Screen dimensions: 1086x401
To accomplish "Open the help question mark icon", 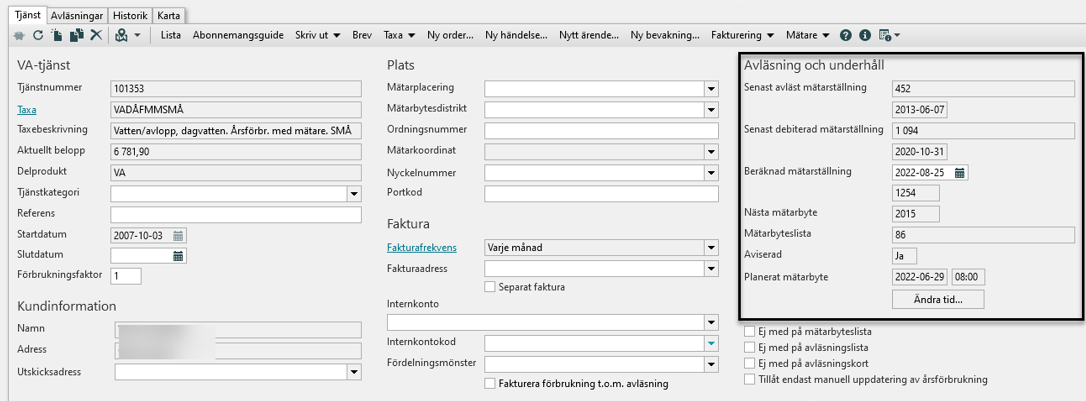I will point(846,35).
